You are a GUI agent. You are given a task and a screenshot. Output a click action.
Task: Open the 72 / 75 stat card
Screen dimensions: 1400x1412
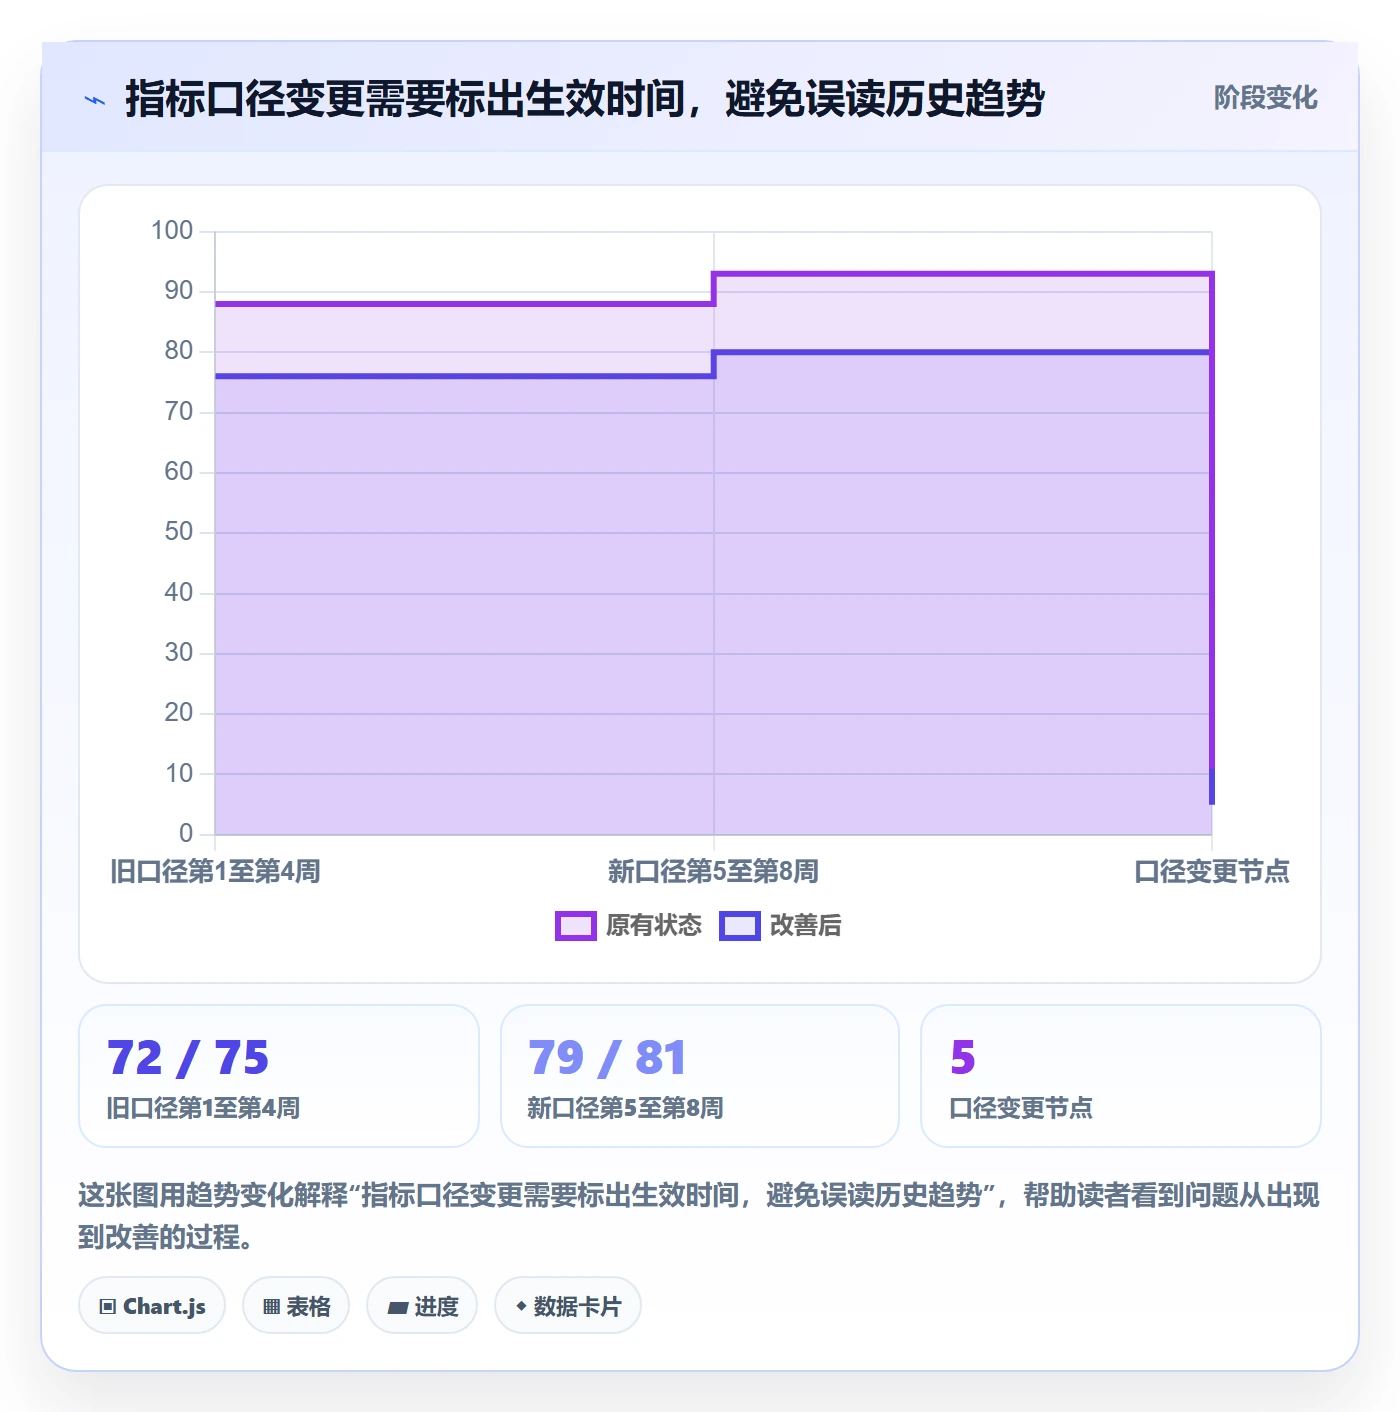279,1076
